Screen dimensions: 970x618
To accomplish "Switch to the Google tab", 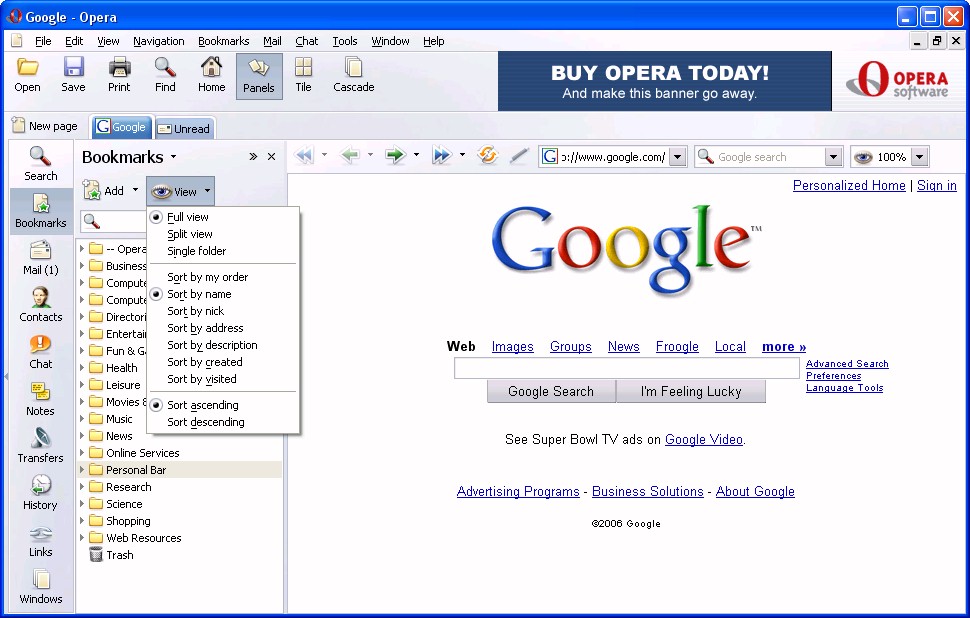I will (122, 127).
